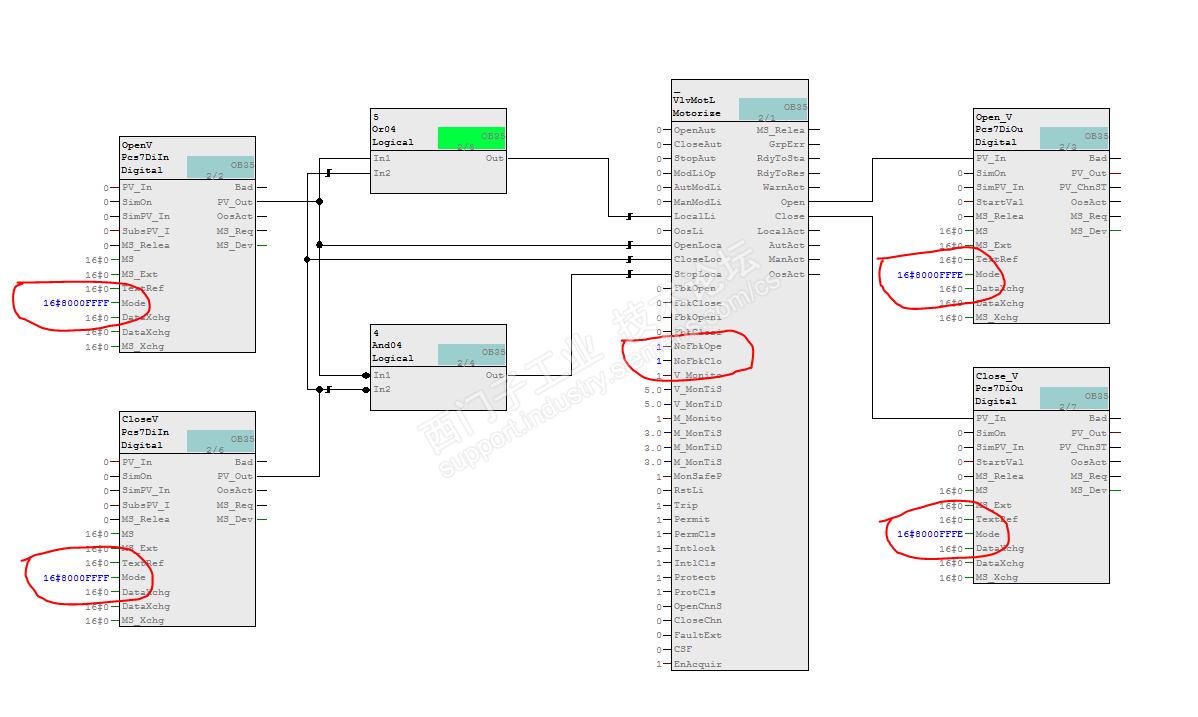This screenshot has width=1198, height=717.
Task: Select Bad output of OpenV block
Action: pyautogui.click(x=244, y=187)
